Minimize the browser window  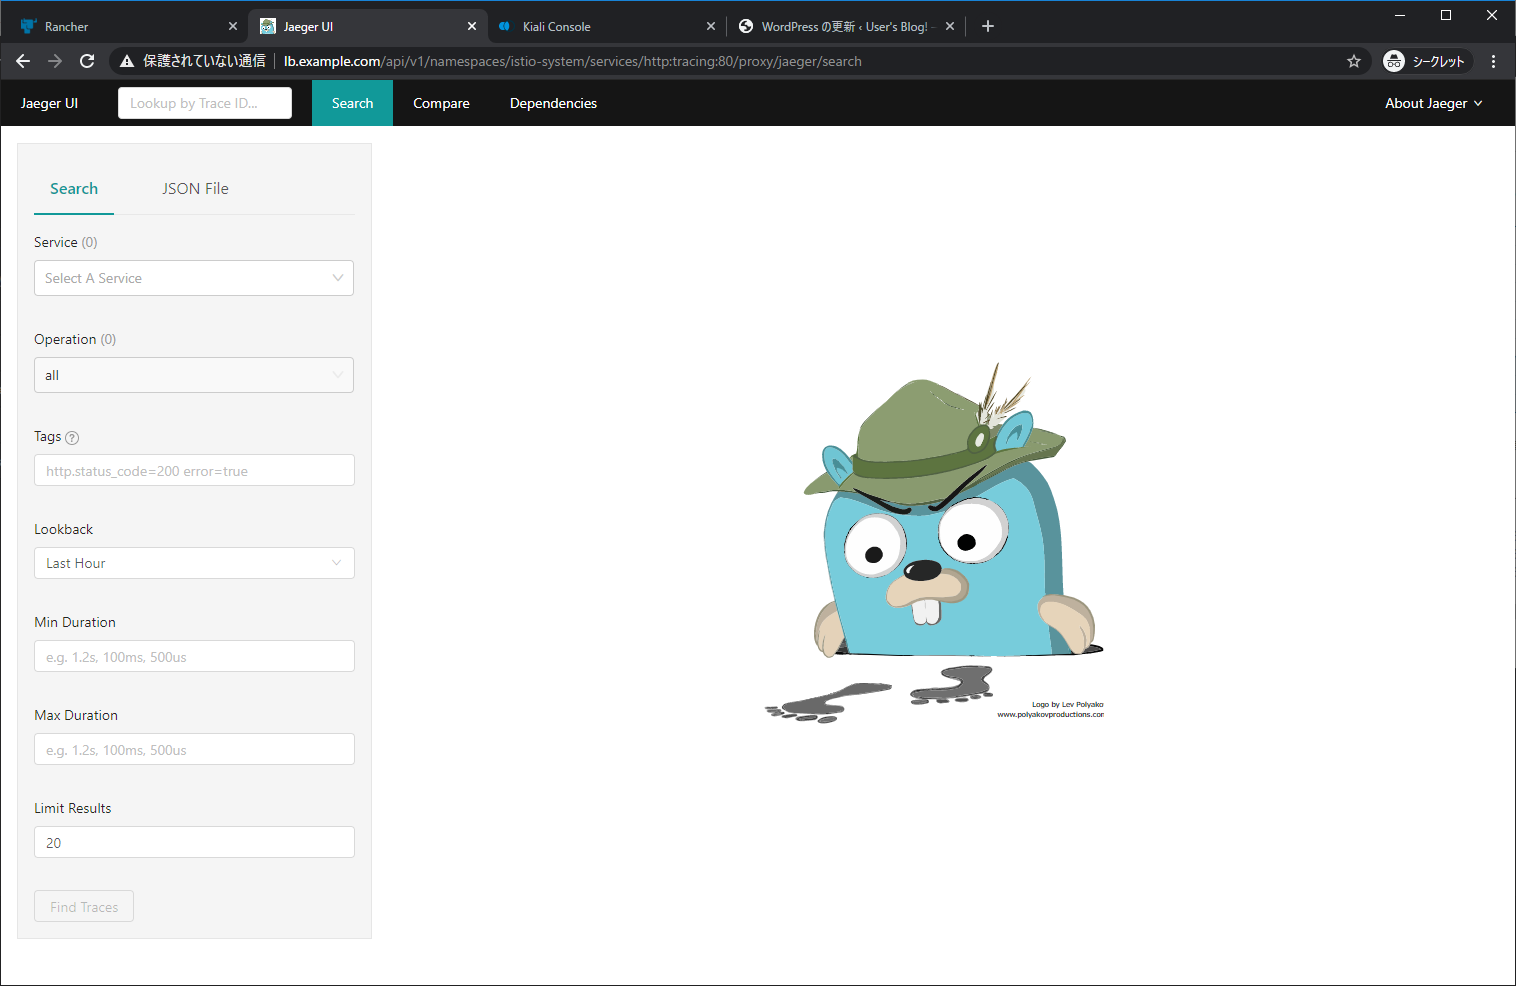(1400, 15)
